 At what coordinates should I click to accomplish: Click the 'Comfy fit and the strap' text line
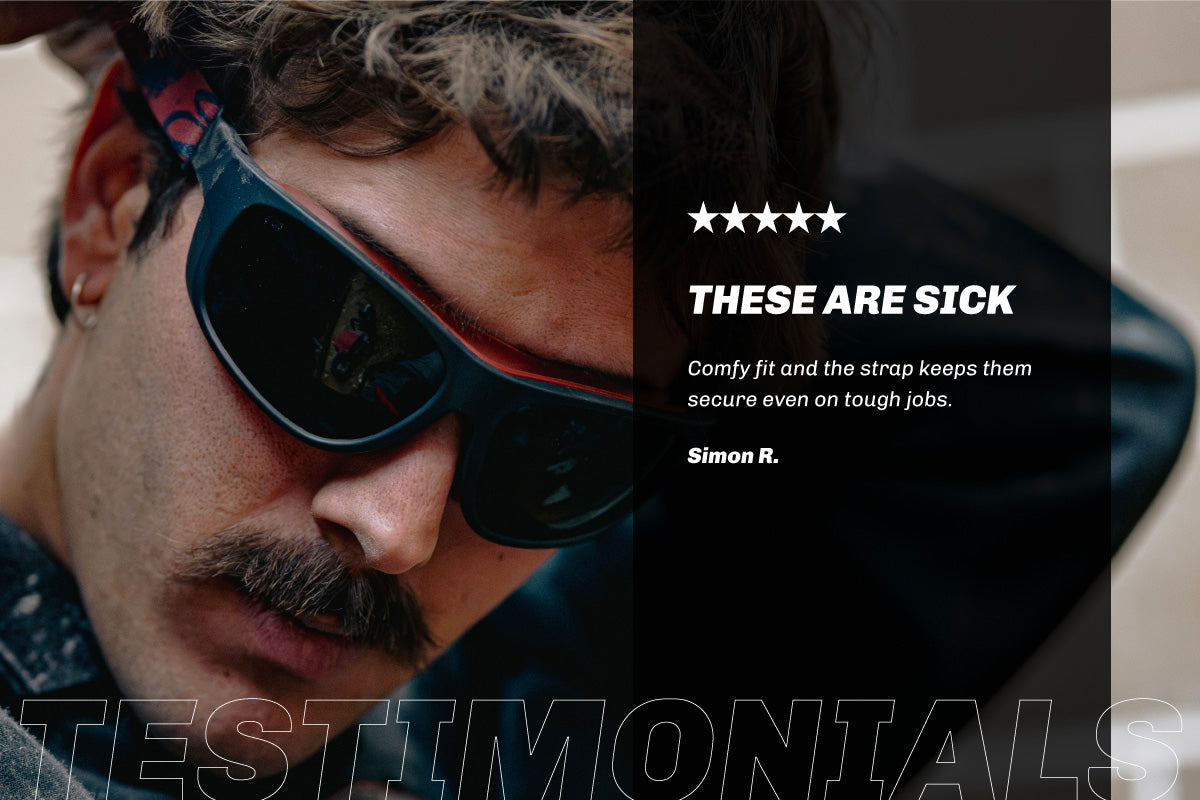860,369
